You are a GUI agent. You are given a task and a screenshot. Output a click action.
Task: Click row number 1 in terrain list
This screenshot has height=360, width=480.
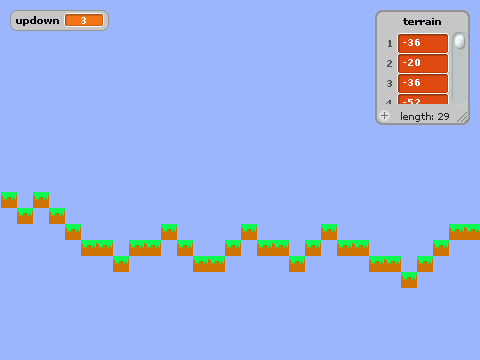coord(389,44)
